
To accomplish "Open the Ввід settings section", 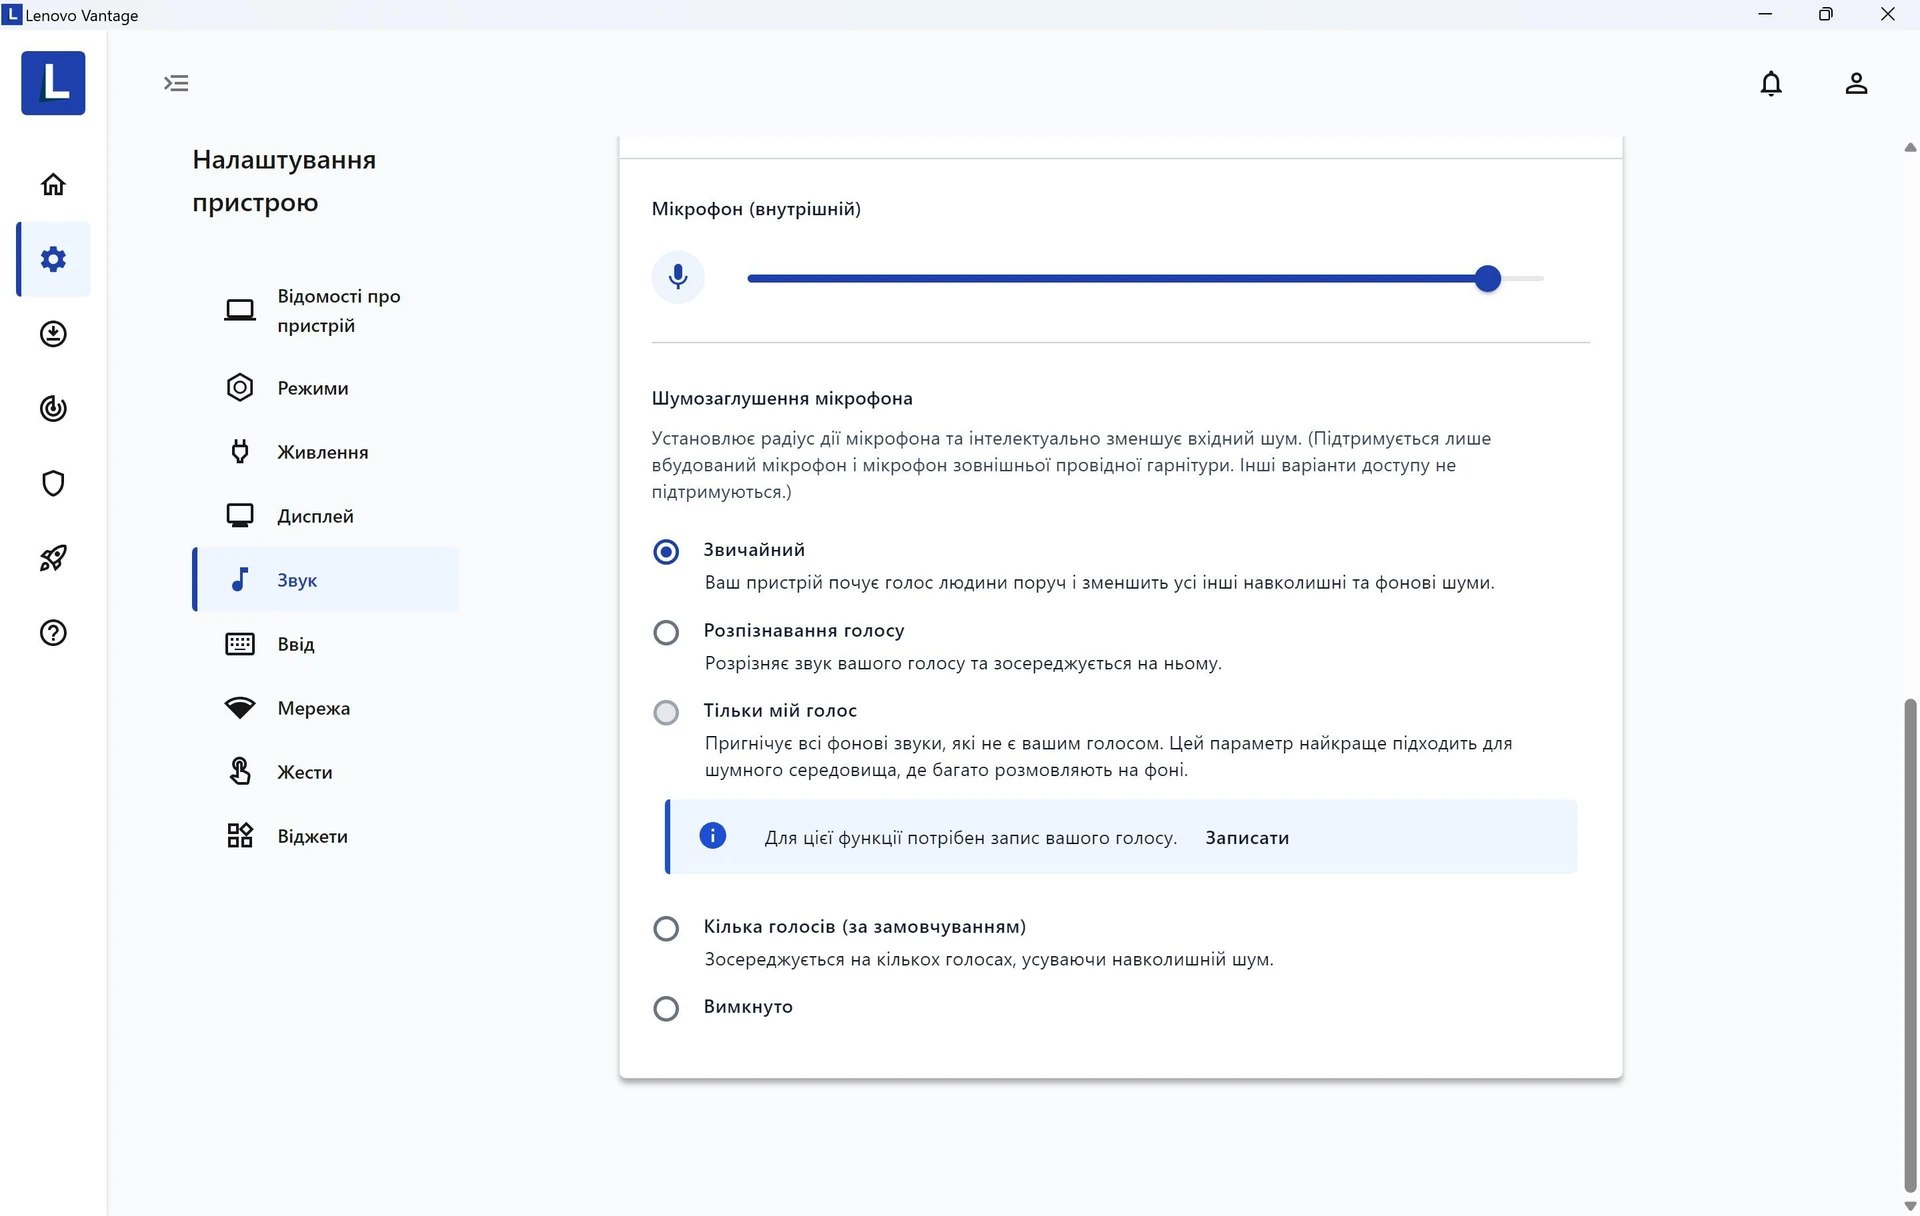I will coord(326,644).
